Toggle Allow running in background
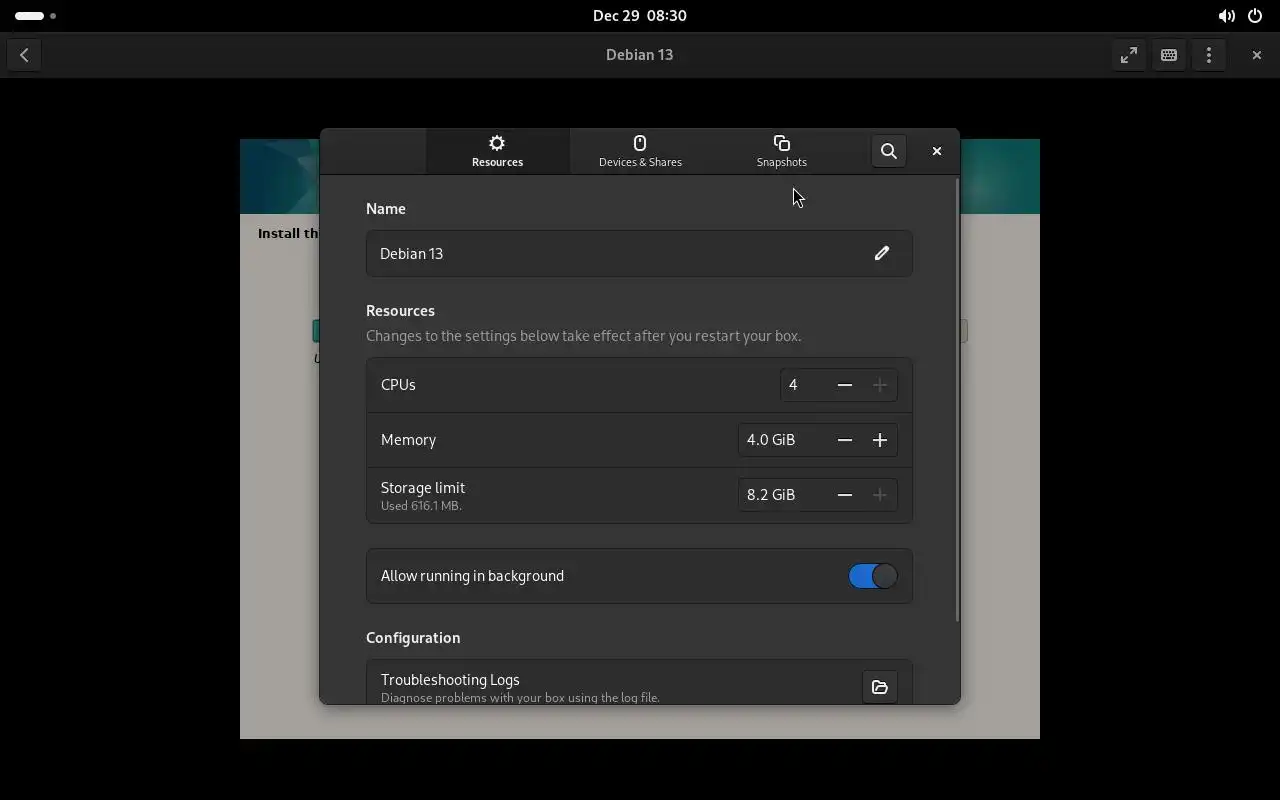 872,576
